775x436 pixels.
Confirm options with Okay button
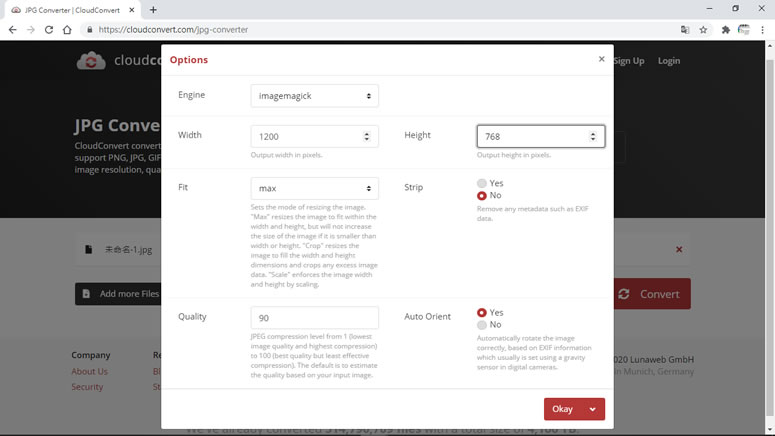click(x=562, y=409)
